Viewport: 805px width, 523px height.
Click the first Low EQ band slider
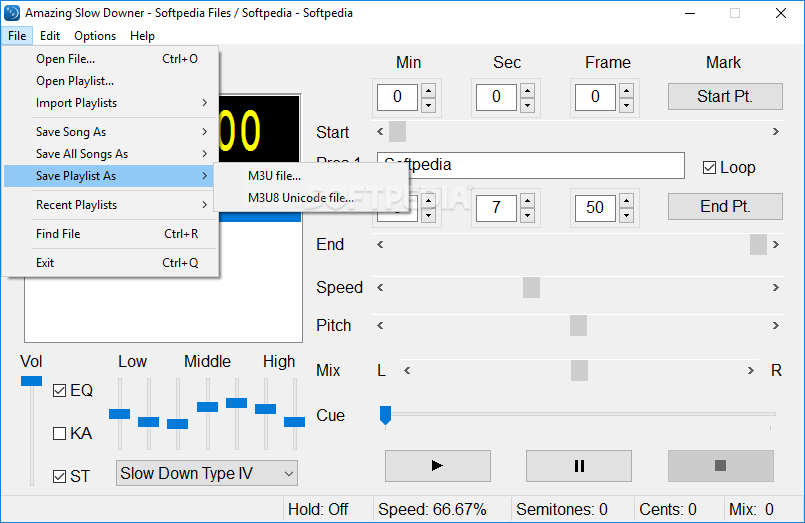[120, 414]
